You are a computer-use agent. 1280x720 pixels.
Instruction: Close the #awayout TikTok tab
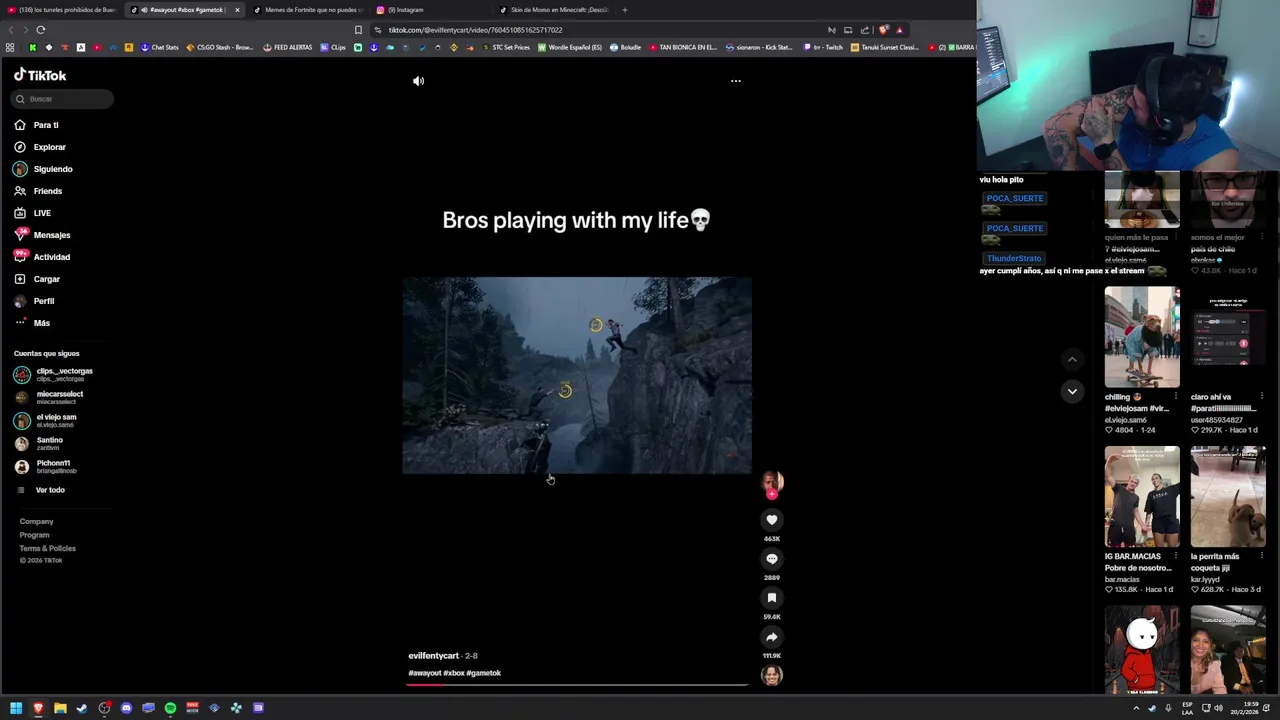tap(237, 10)
